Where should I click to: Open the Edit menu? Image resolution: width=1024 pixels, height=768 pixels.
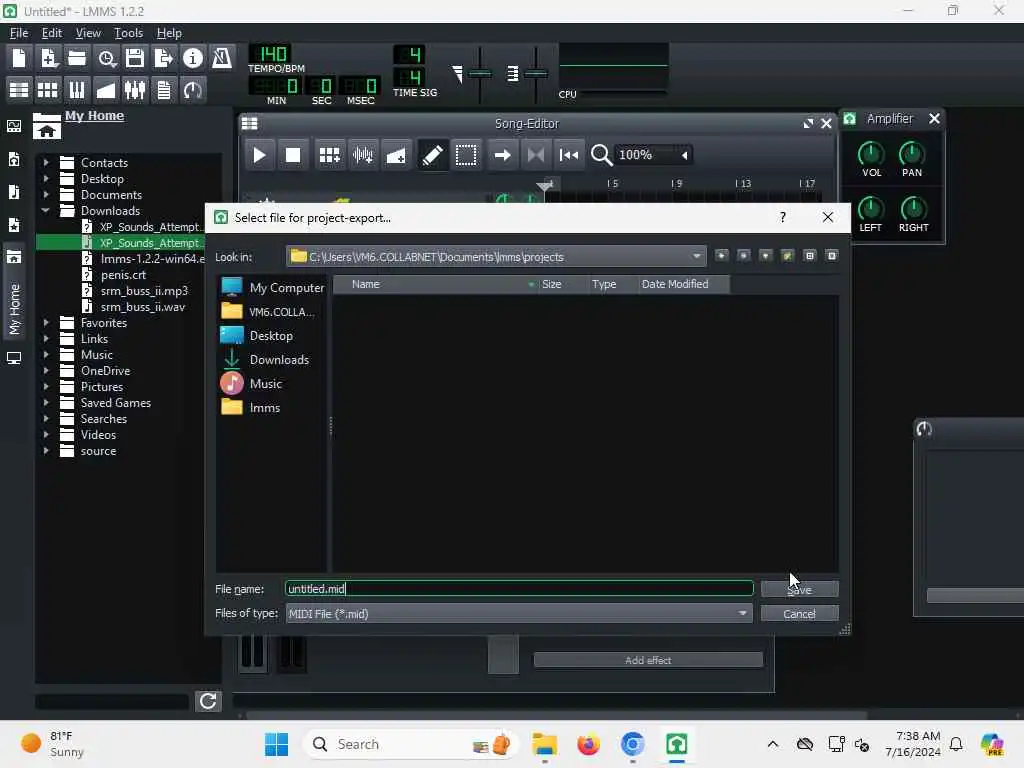[52, 33]
